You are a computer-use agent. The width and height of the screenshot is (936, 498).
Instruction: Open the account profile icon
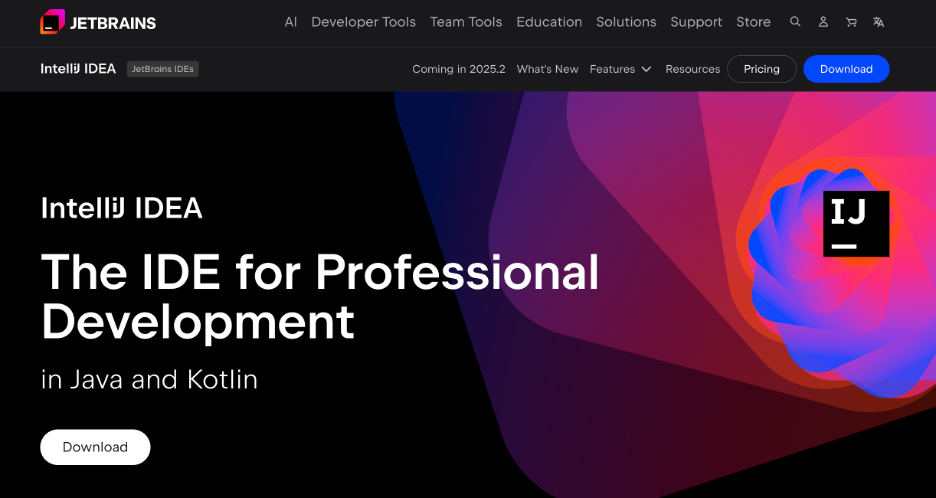click(823, 22)
